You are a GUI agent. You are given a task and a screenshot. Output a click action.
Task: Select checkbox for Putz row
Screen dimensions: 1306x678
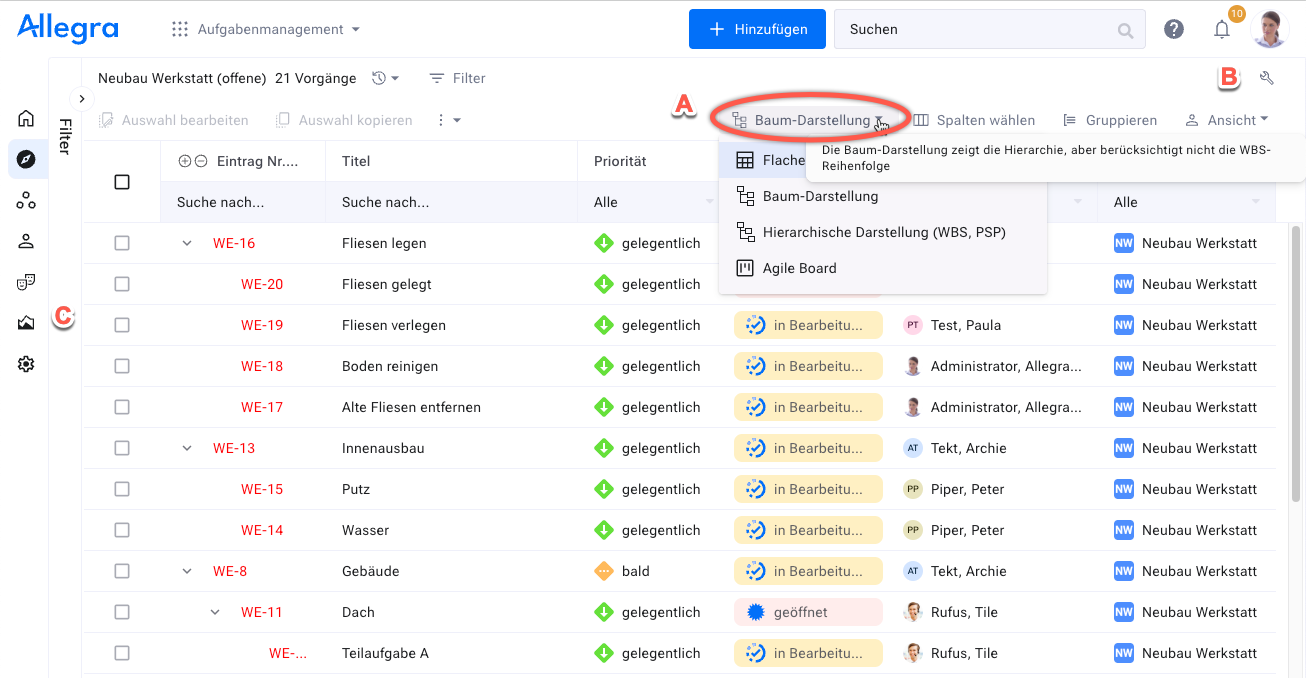122,489
